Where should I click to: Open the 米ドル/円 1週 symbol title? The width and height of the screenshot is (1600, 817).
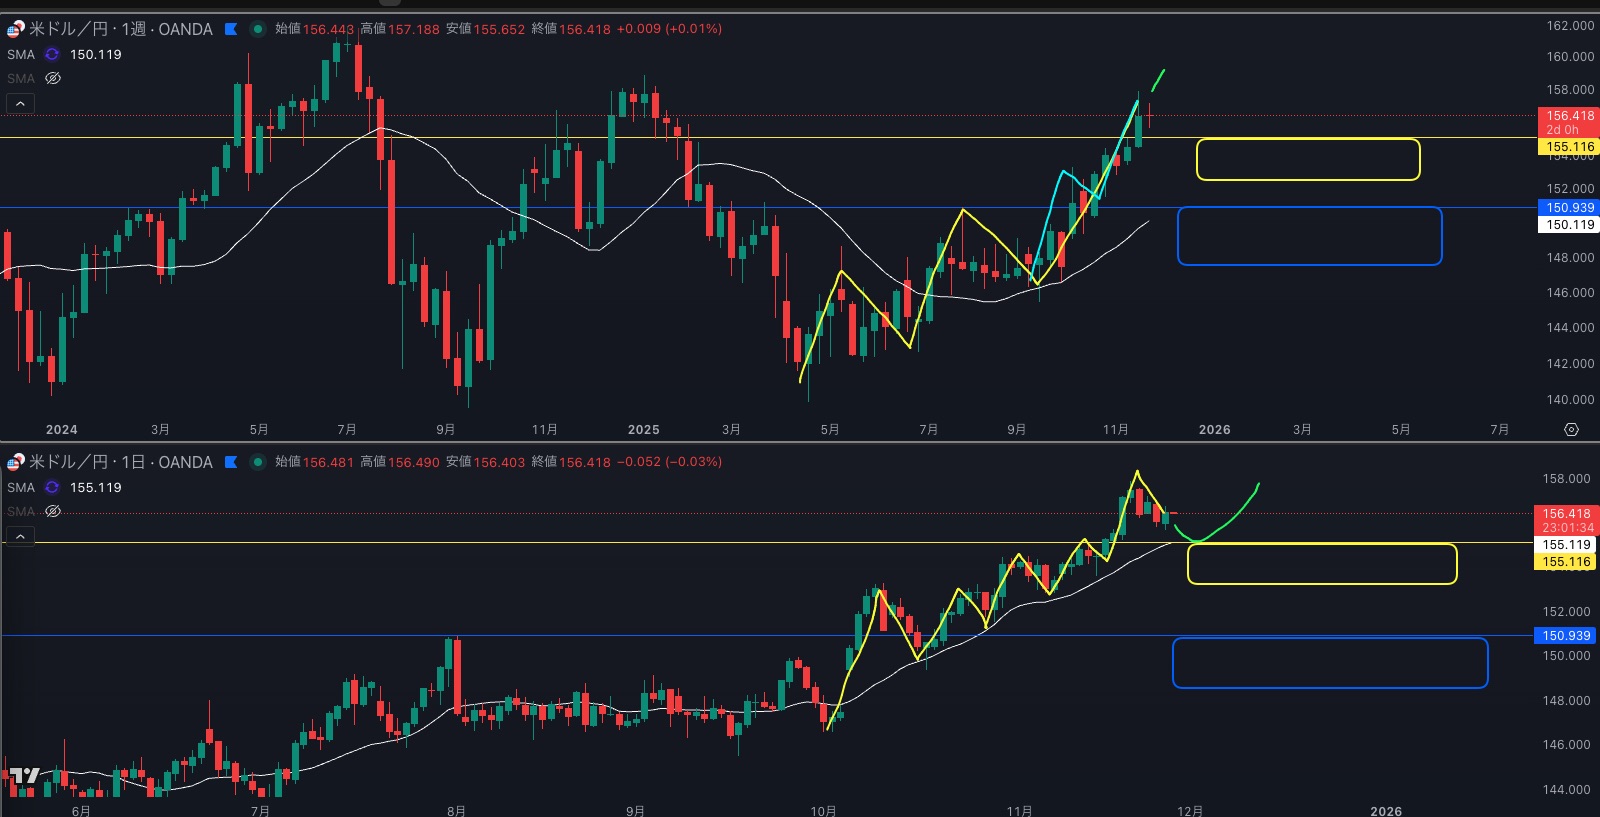point(120,29)
